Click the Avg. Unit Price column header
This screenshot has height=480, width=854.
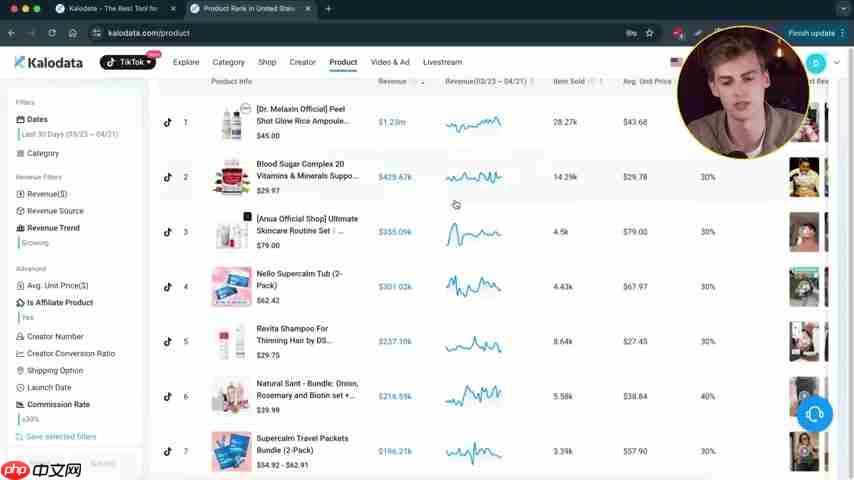pos(647,81)
